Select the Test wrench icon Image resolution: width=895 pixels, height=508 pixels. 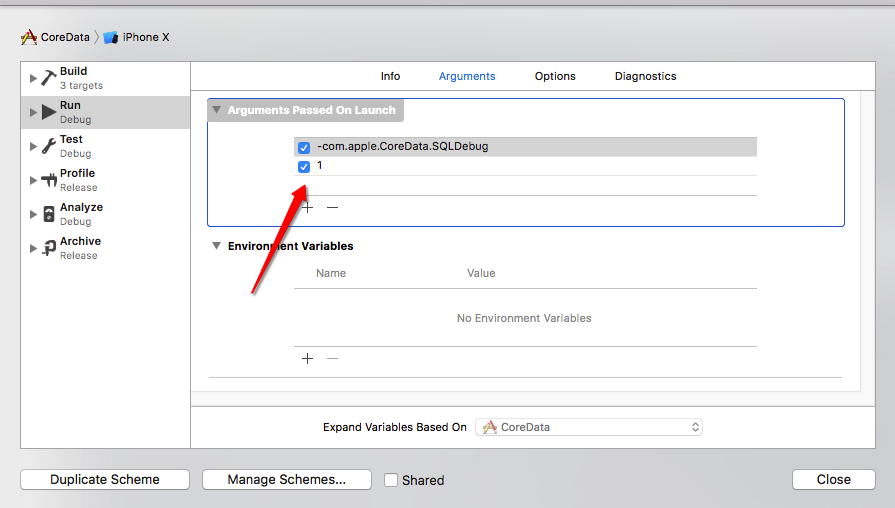[x=49, y=146]
